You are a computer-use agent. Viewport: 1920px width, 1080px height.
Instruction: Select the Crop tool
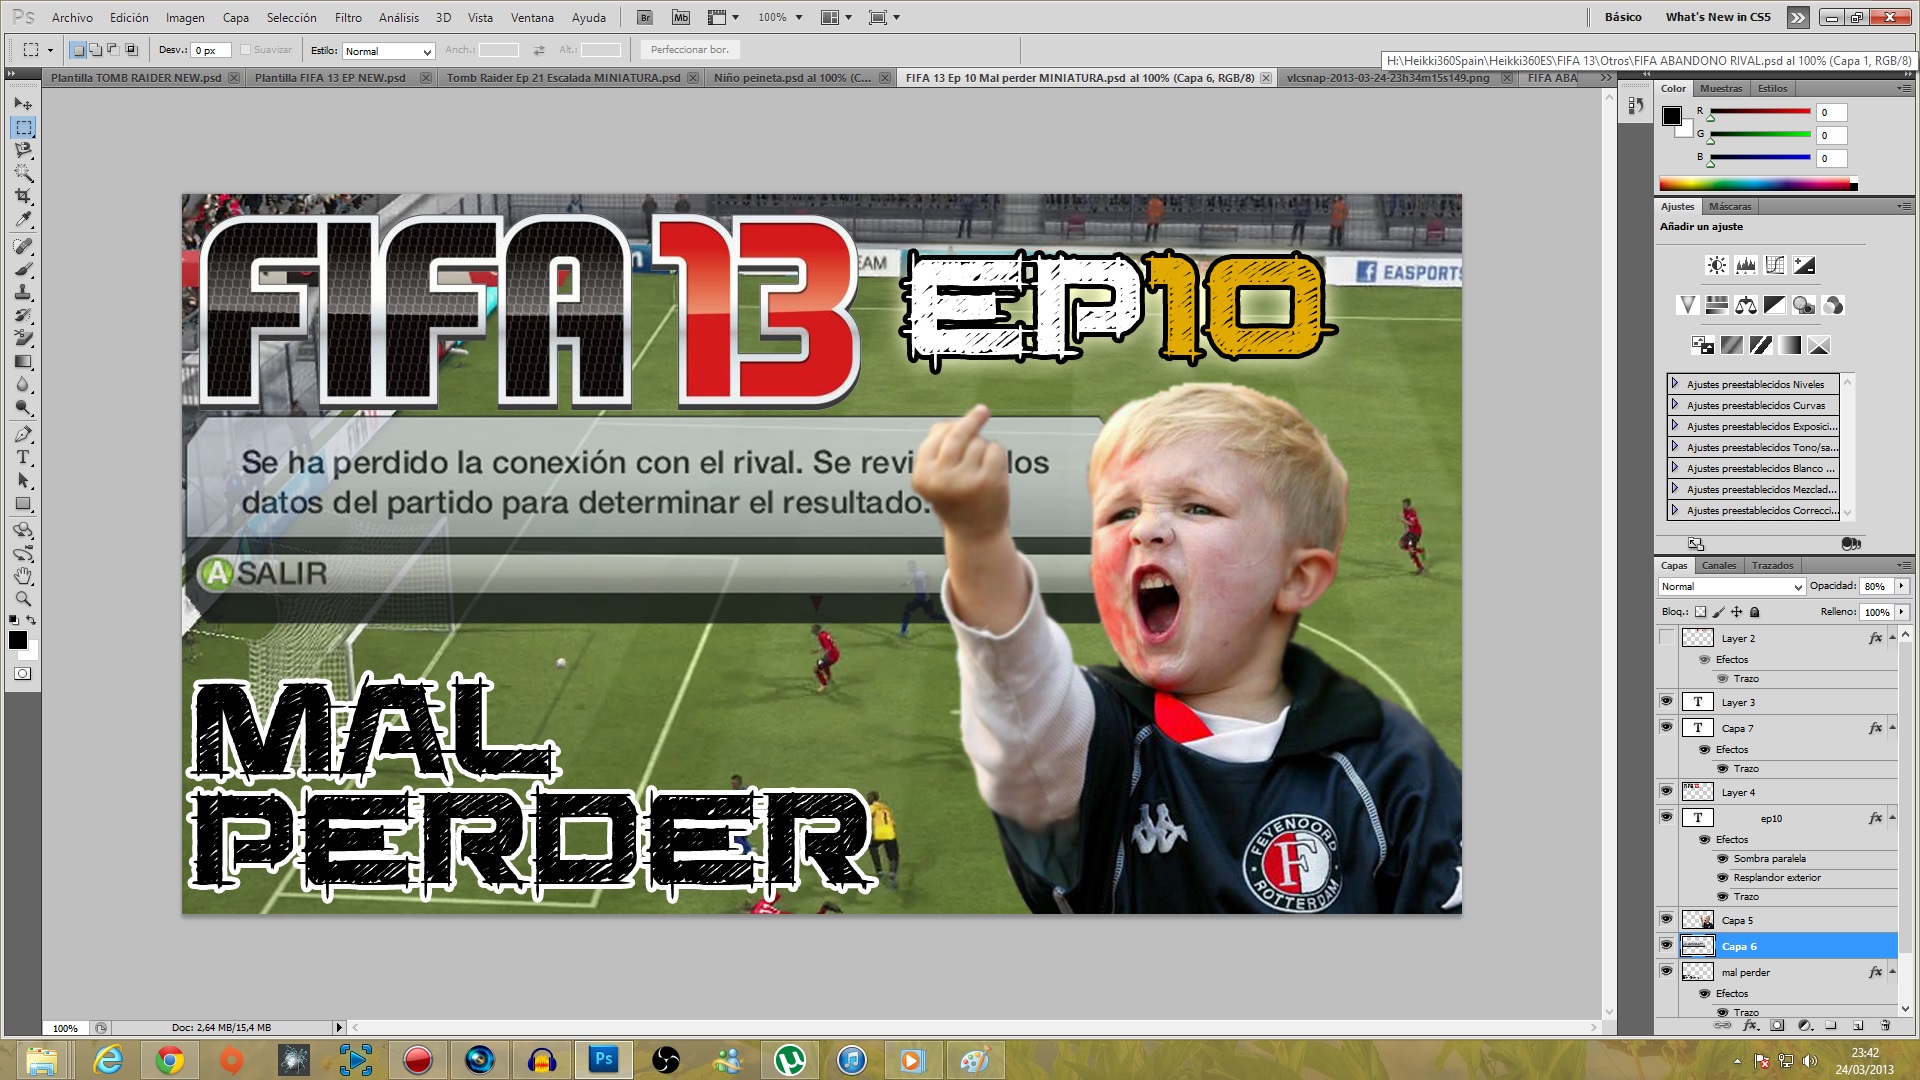point(23,196)
